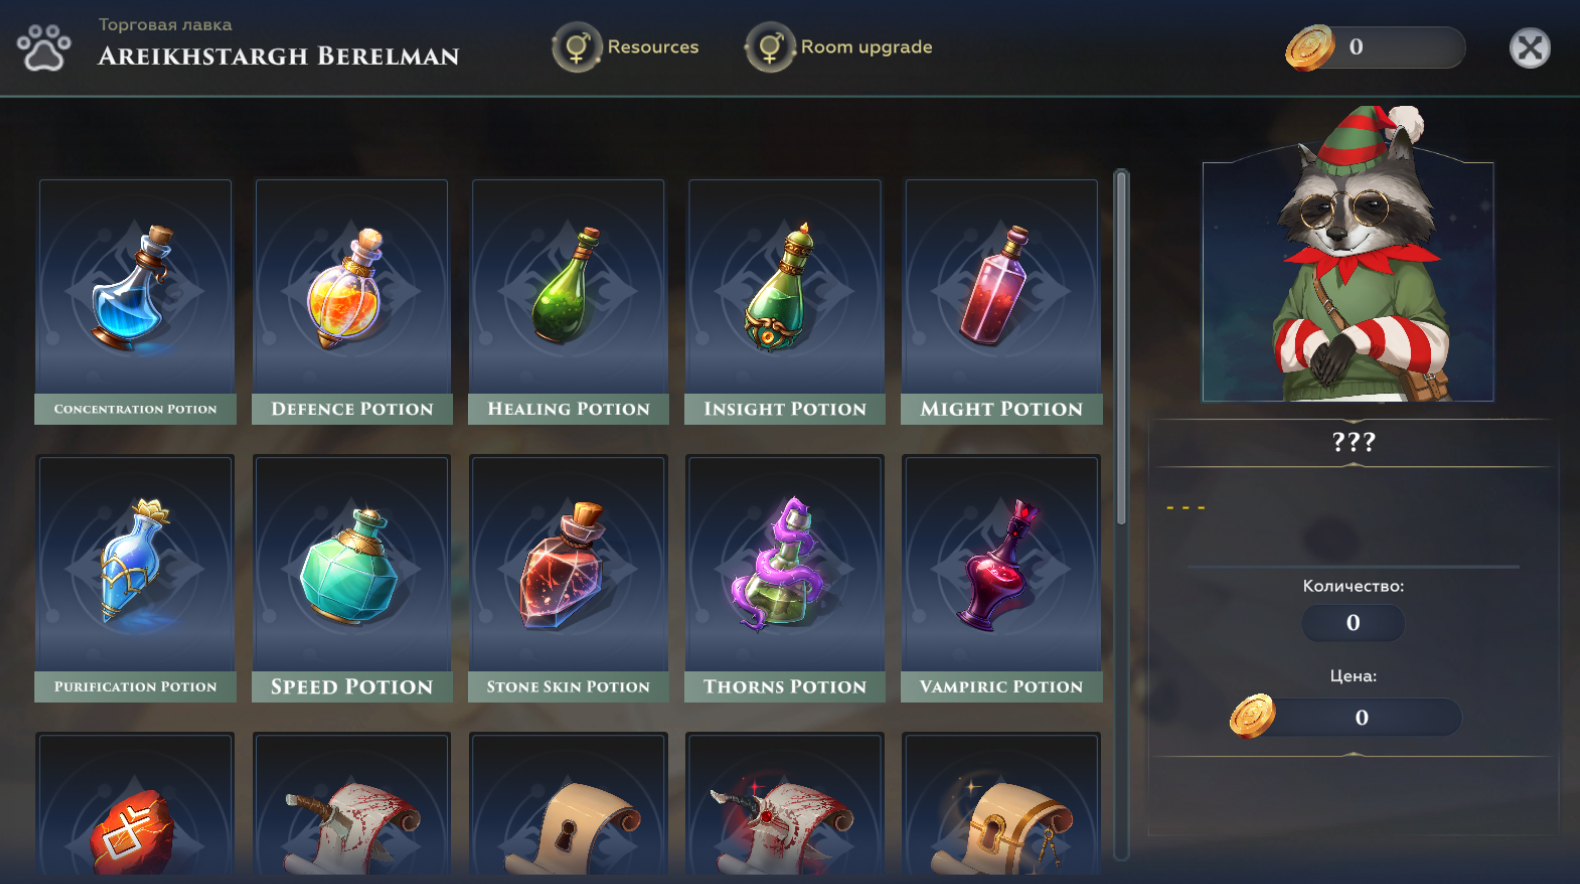Select the Purification Potion flask
This screenshot has height=884, width=1580.
135,578
